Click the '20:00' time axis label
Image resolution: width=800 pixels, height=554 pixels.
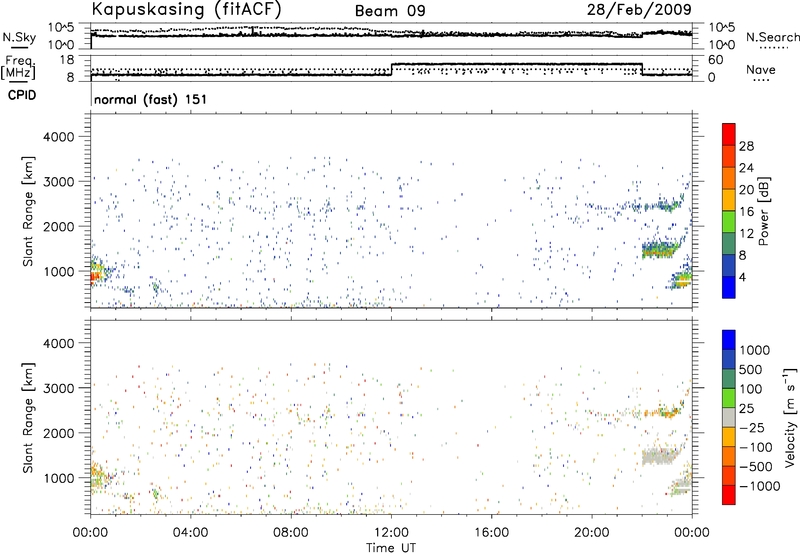(591, 532)
